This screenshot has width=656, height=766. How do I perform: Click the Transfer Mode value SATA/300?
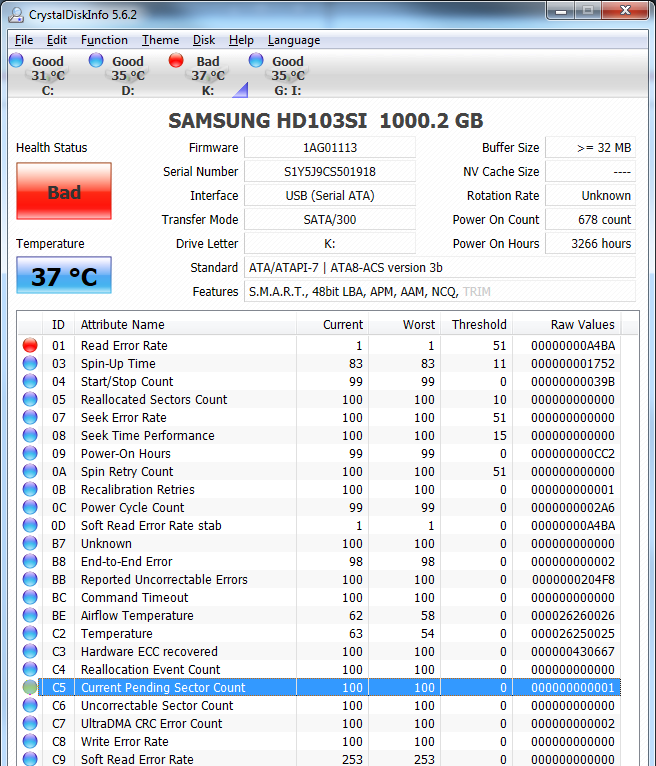pos(330,219)
